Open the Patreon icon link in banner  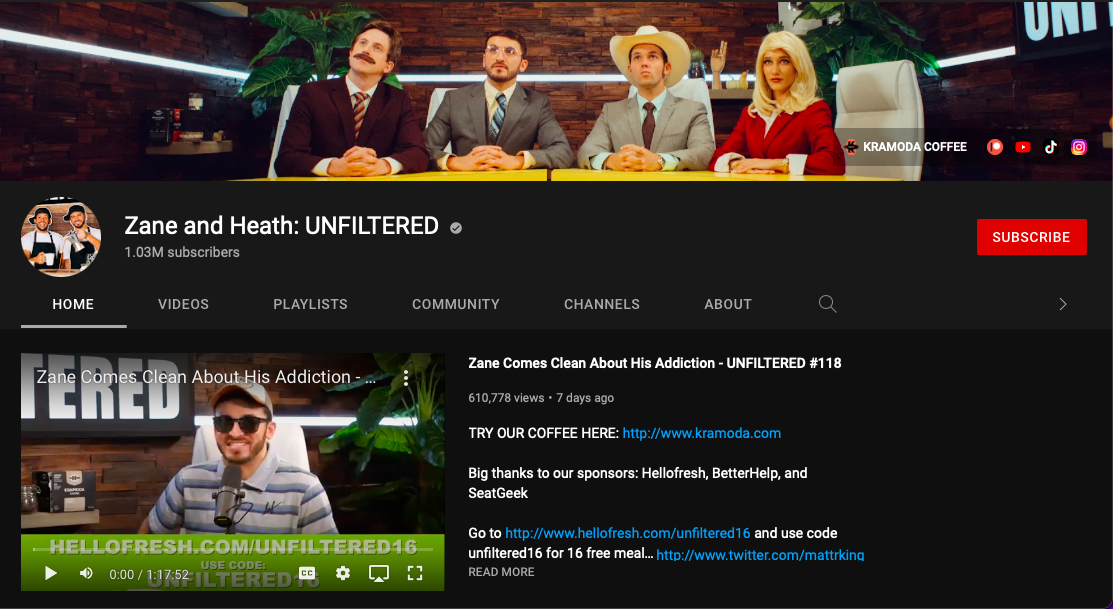(994, 147)
